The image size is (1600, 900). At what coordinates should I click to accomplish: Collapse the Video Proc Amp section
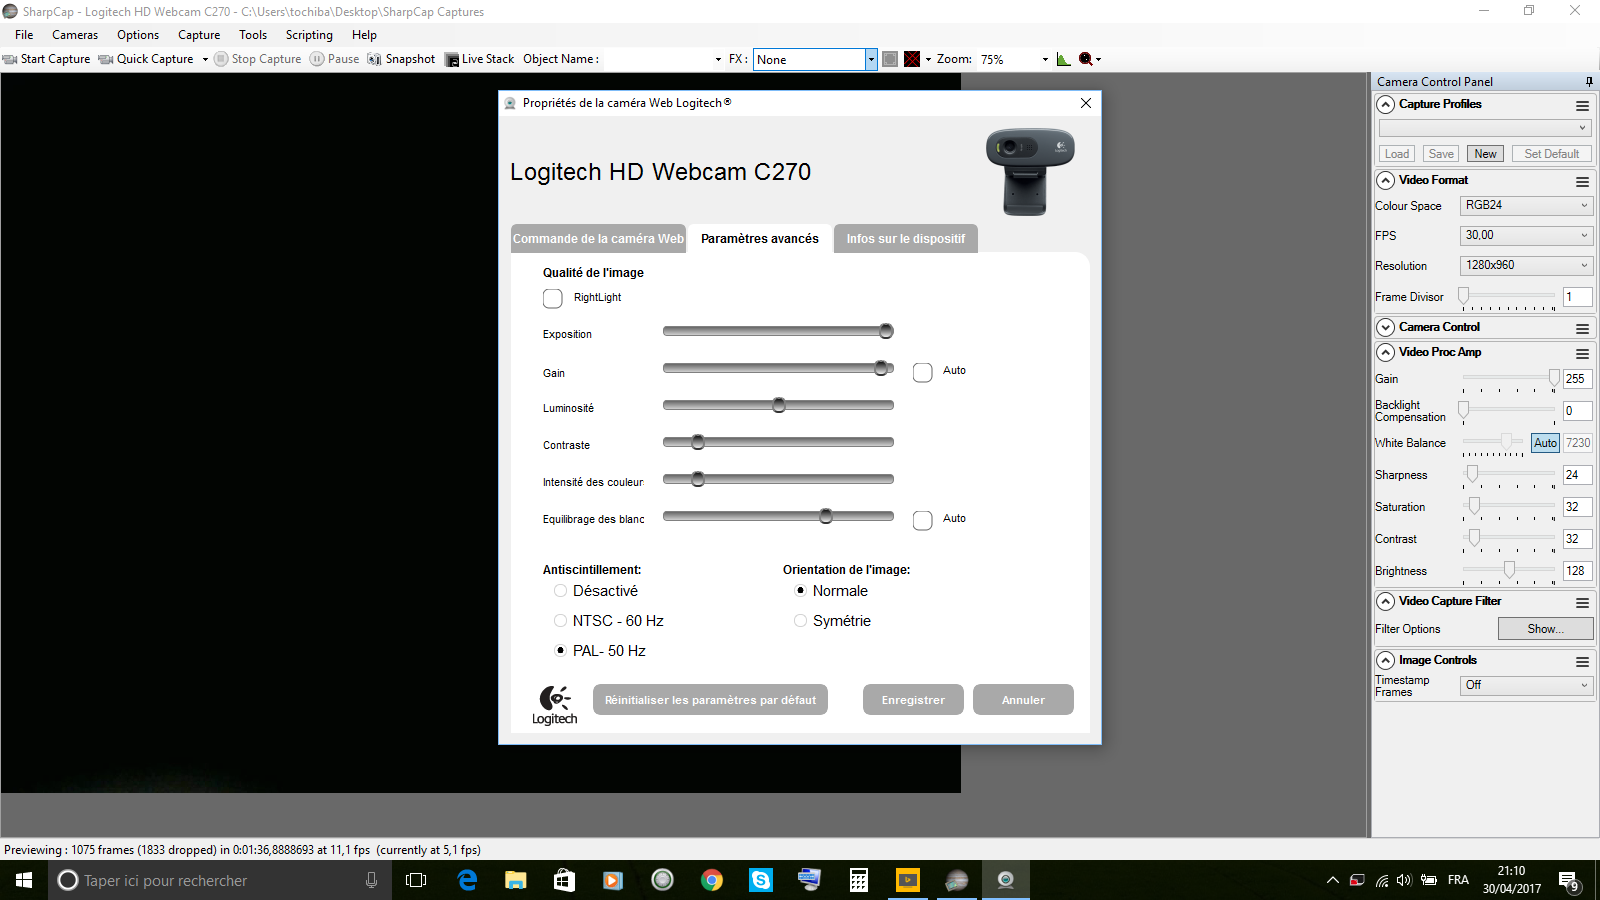click(1385, 353)
